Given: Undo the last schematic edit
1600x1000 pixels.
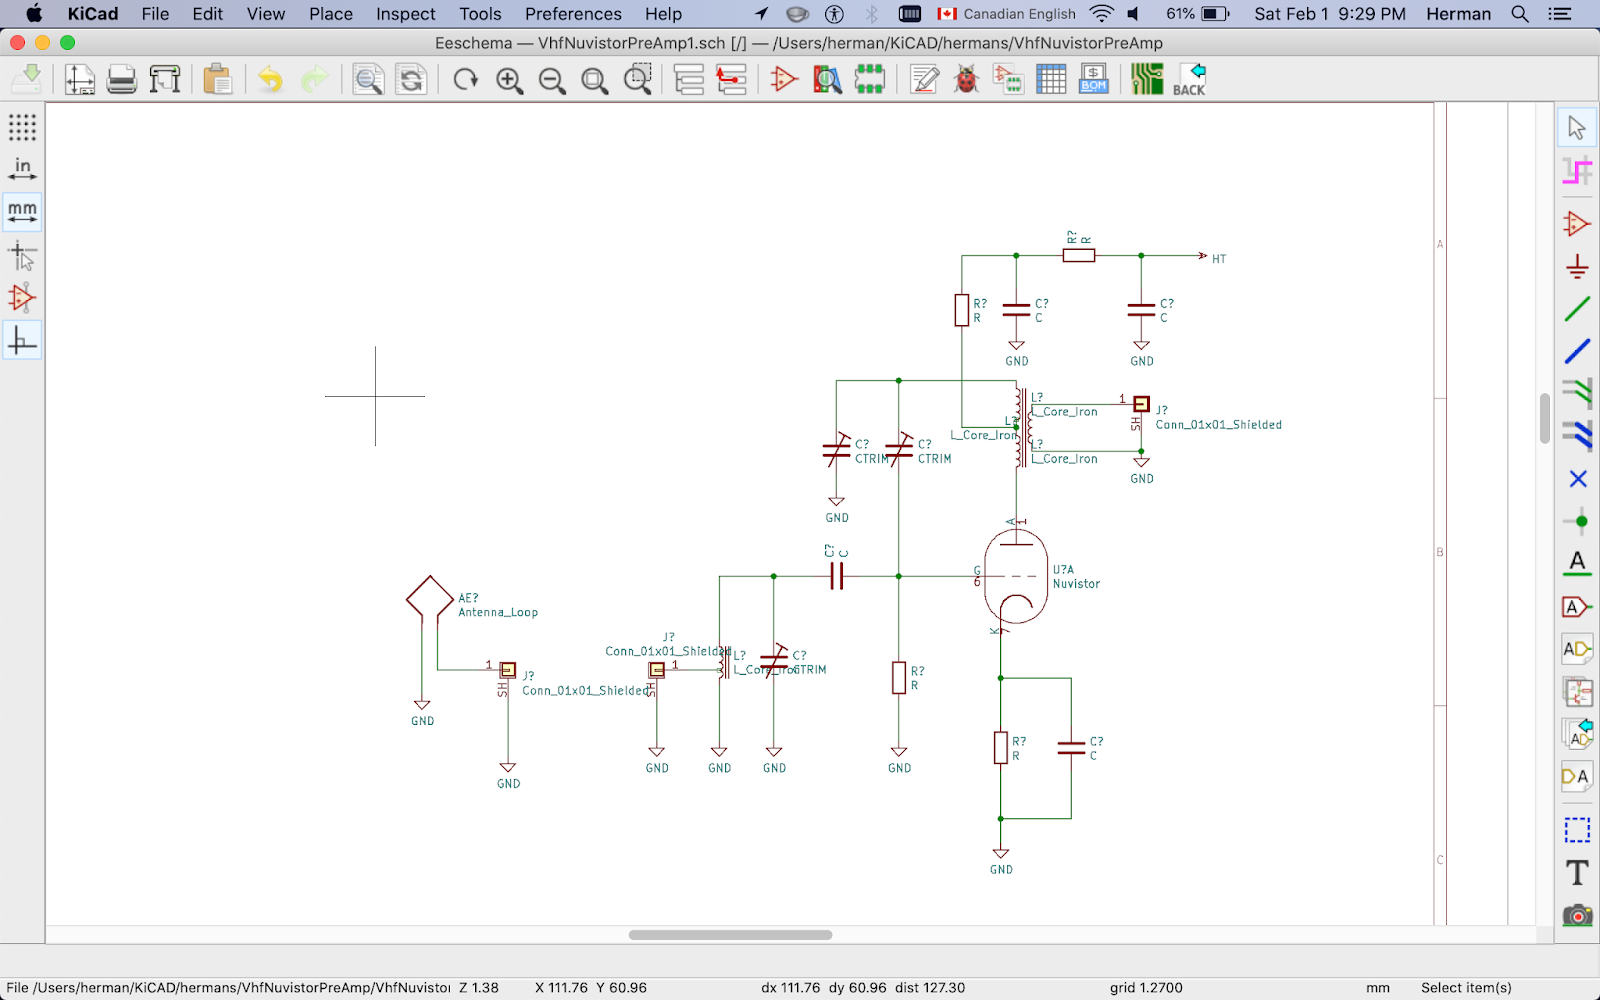Looking at the screenshot, I should coord(270,79).
